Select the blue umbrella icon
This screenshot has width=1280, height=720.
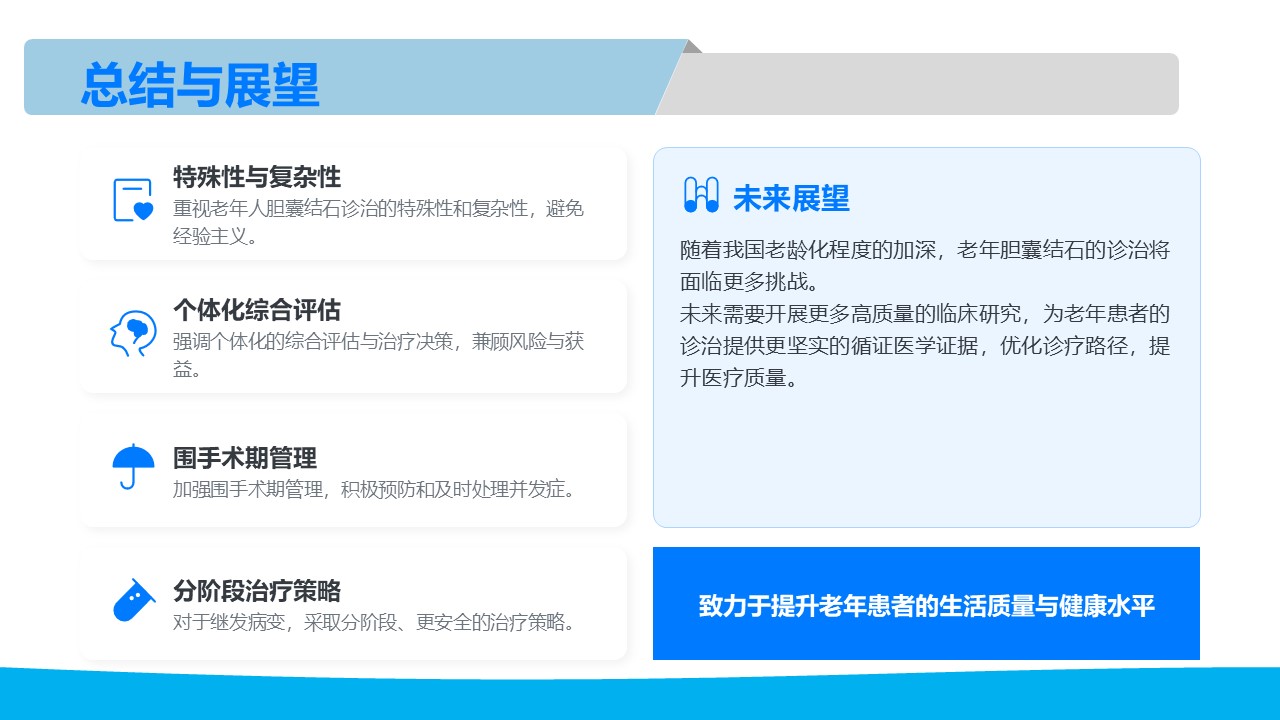click(x=133, y=466)
